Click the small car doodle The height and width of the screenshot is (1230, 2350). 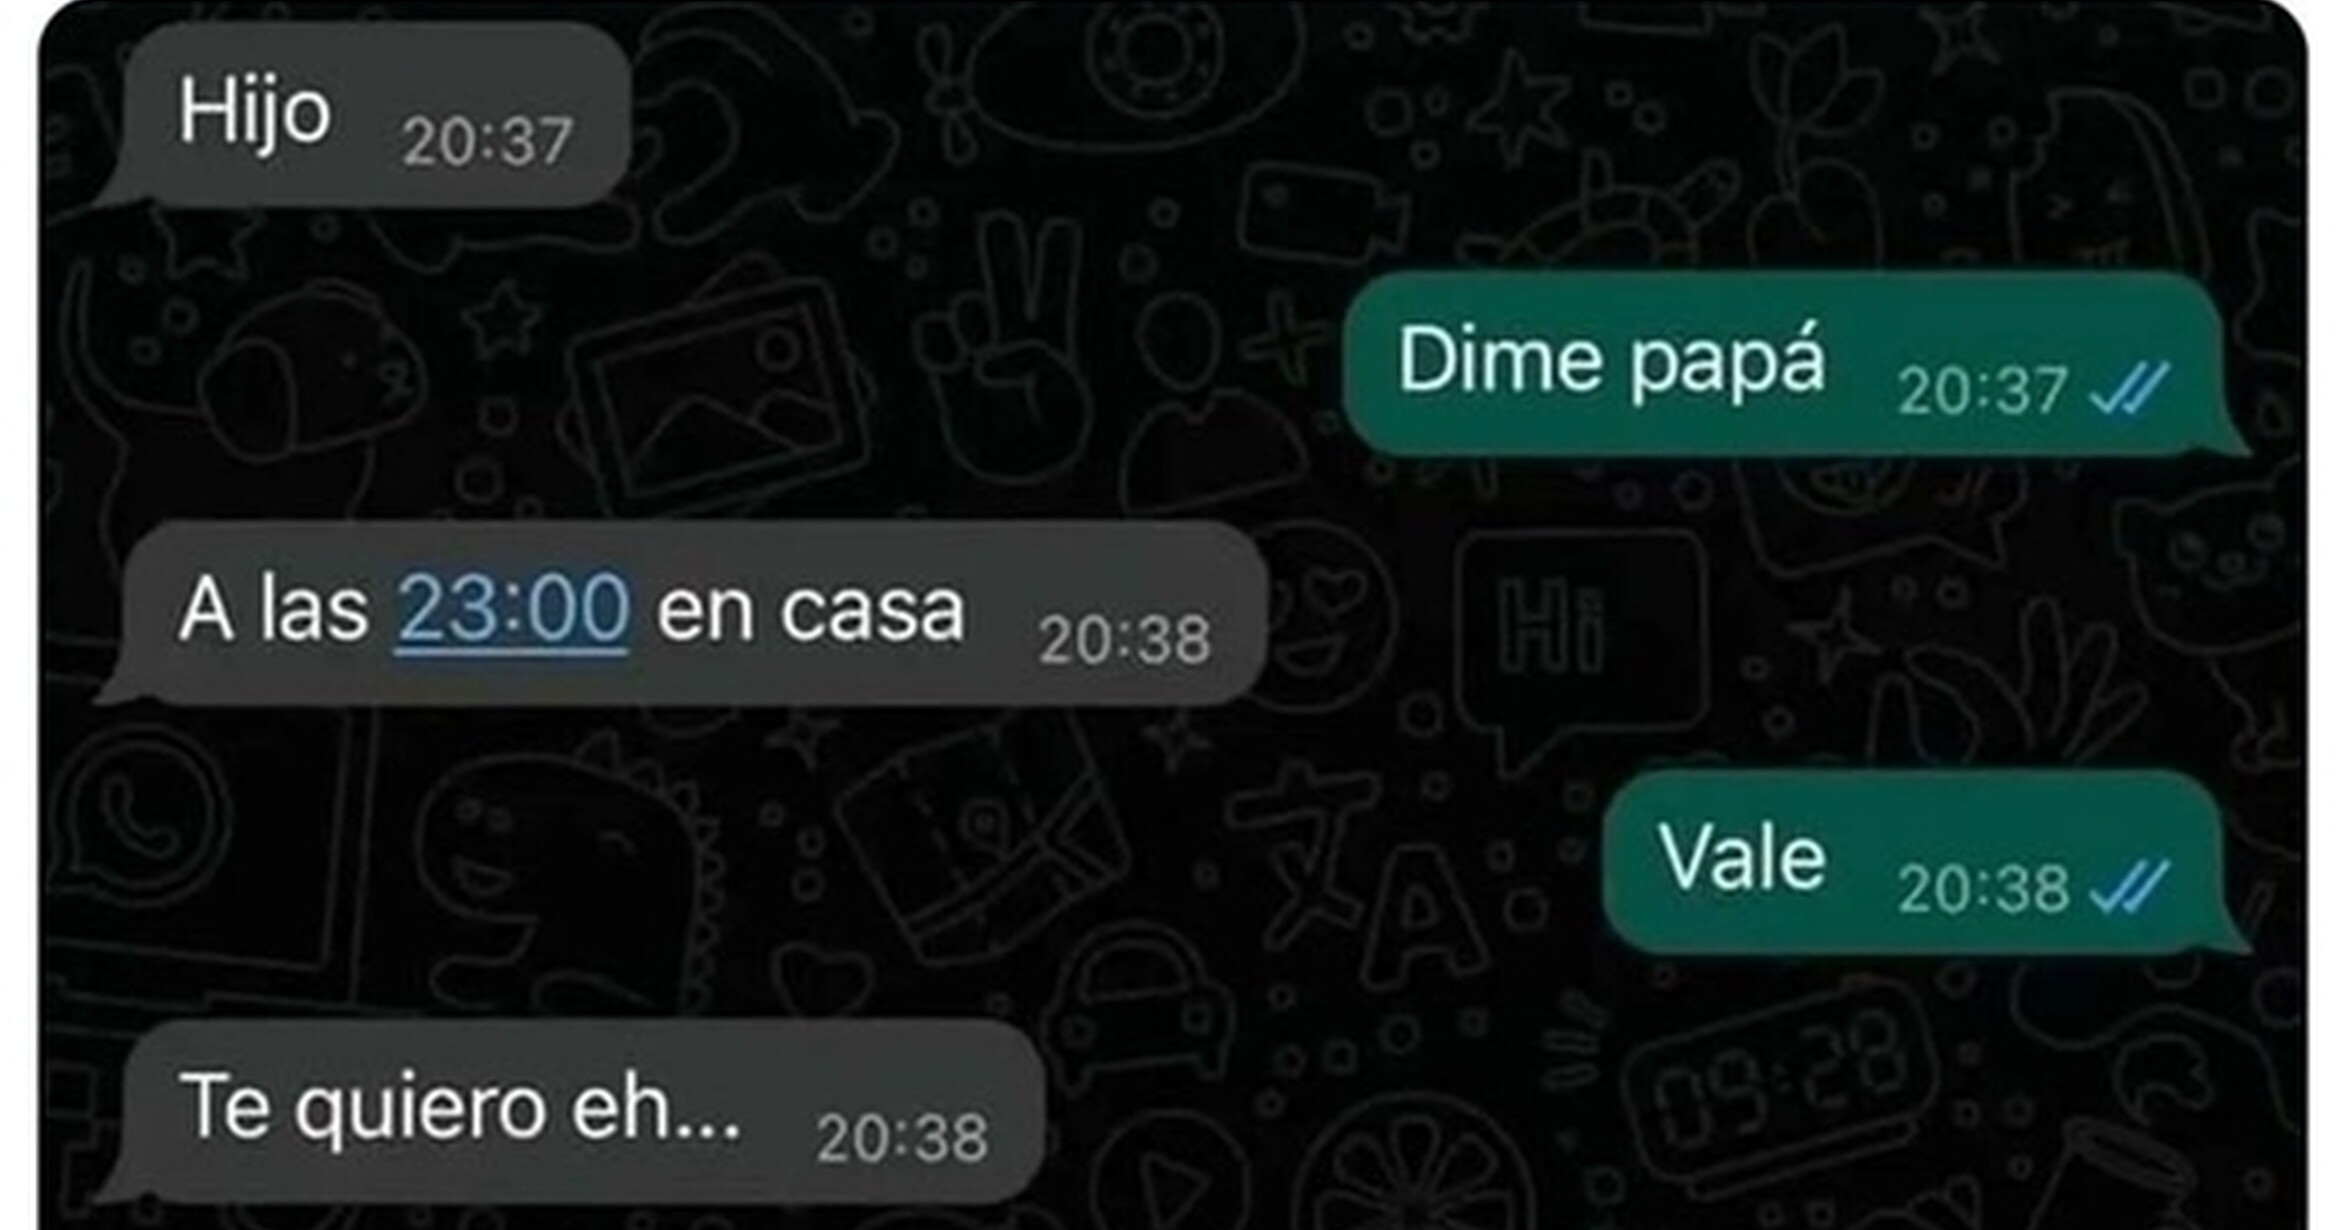1135,1000
